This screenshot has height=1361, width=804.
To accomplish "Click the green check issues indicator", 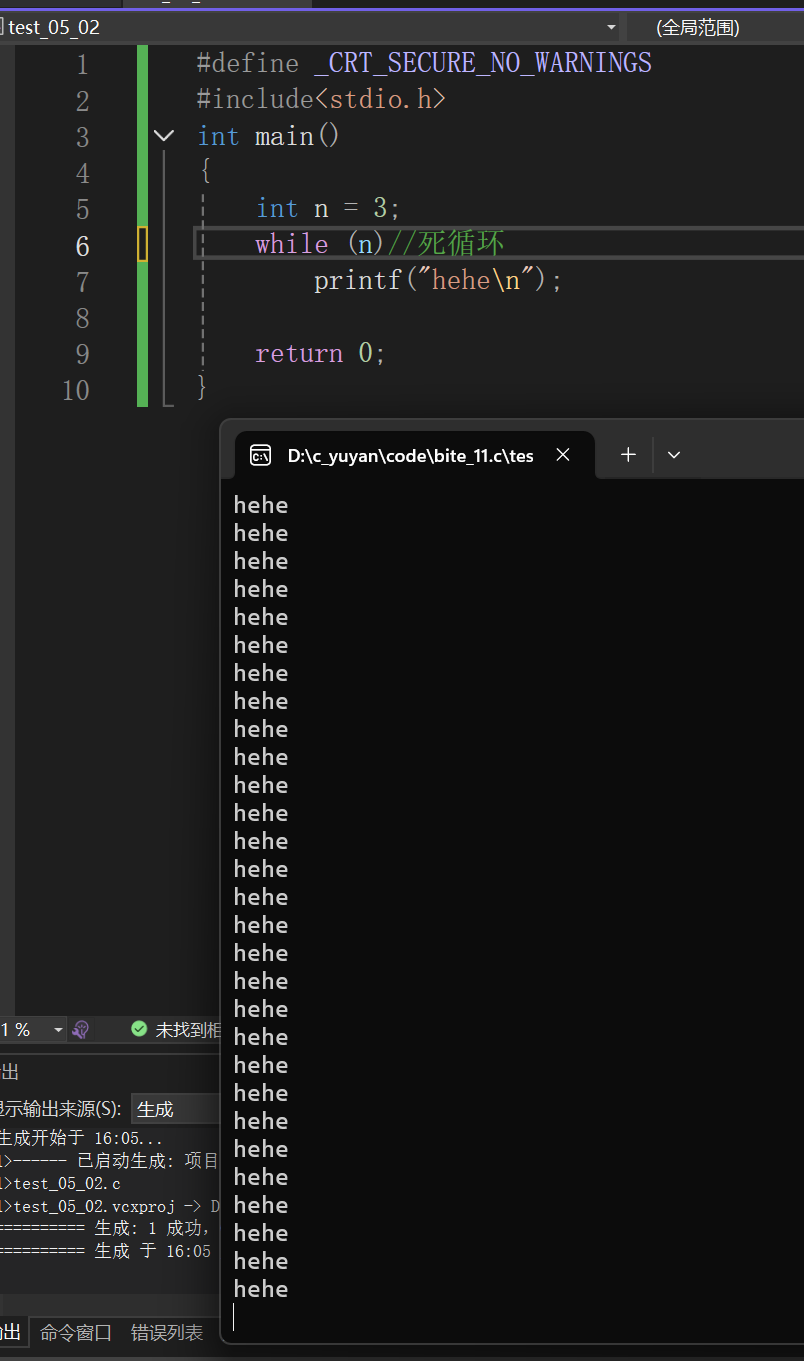I will click(139, 1029).
